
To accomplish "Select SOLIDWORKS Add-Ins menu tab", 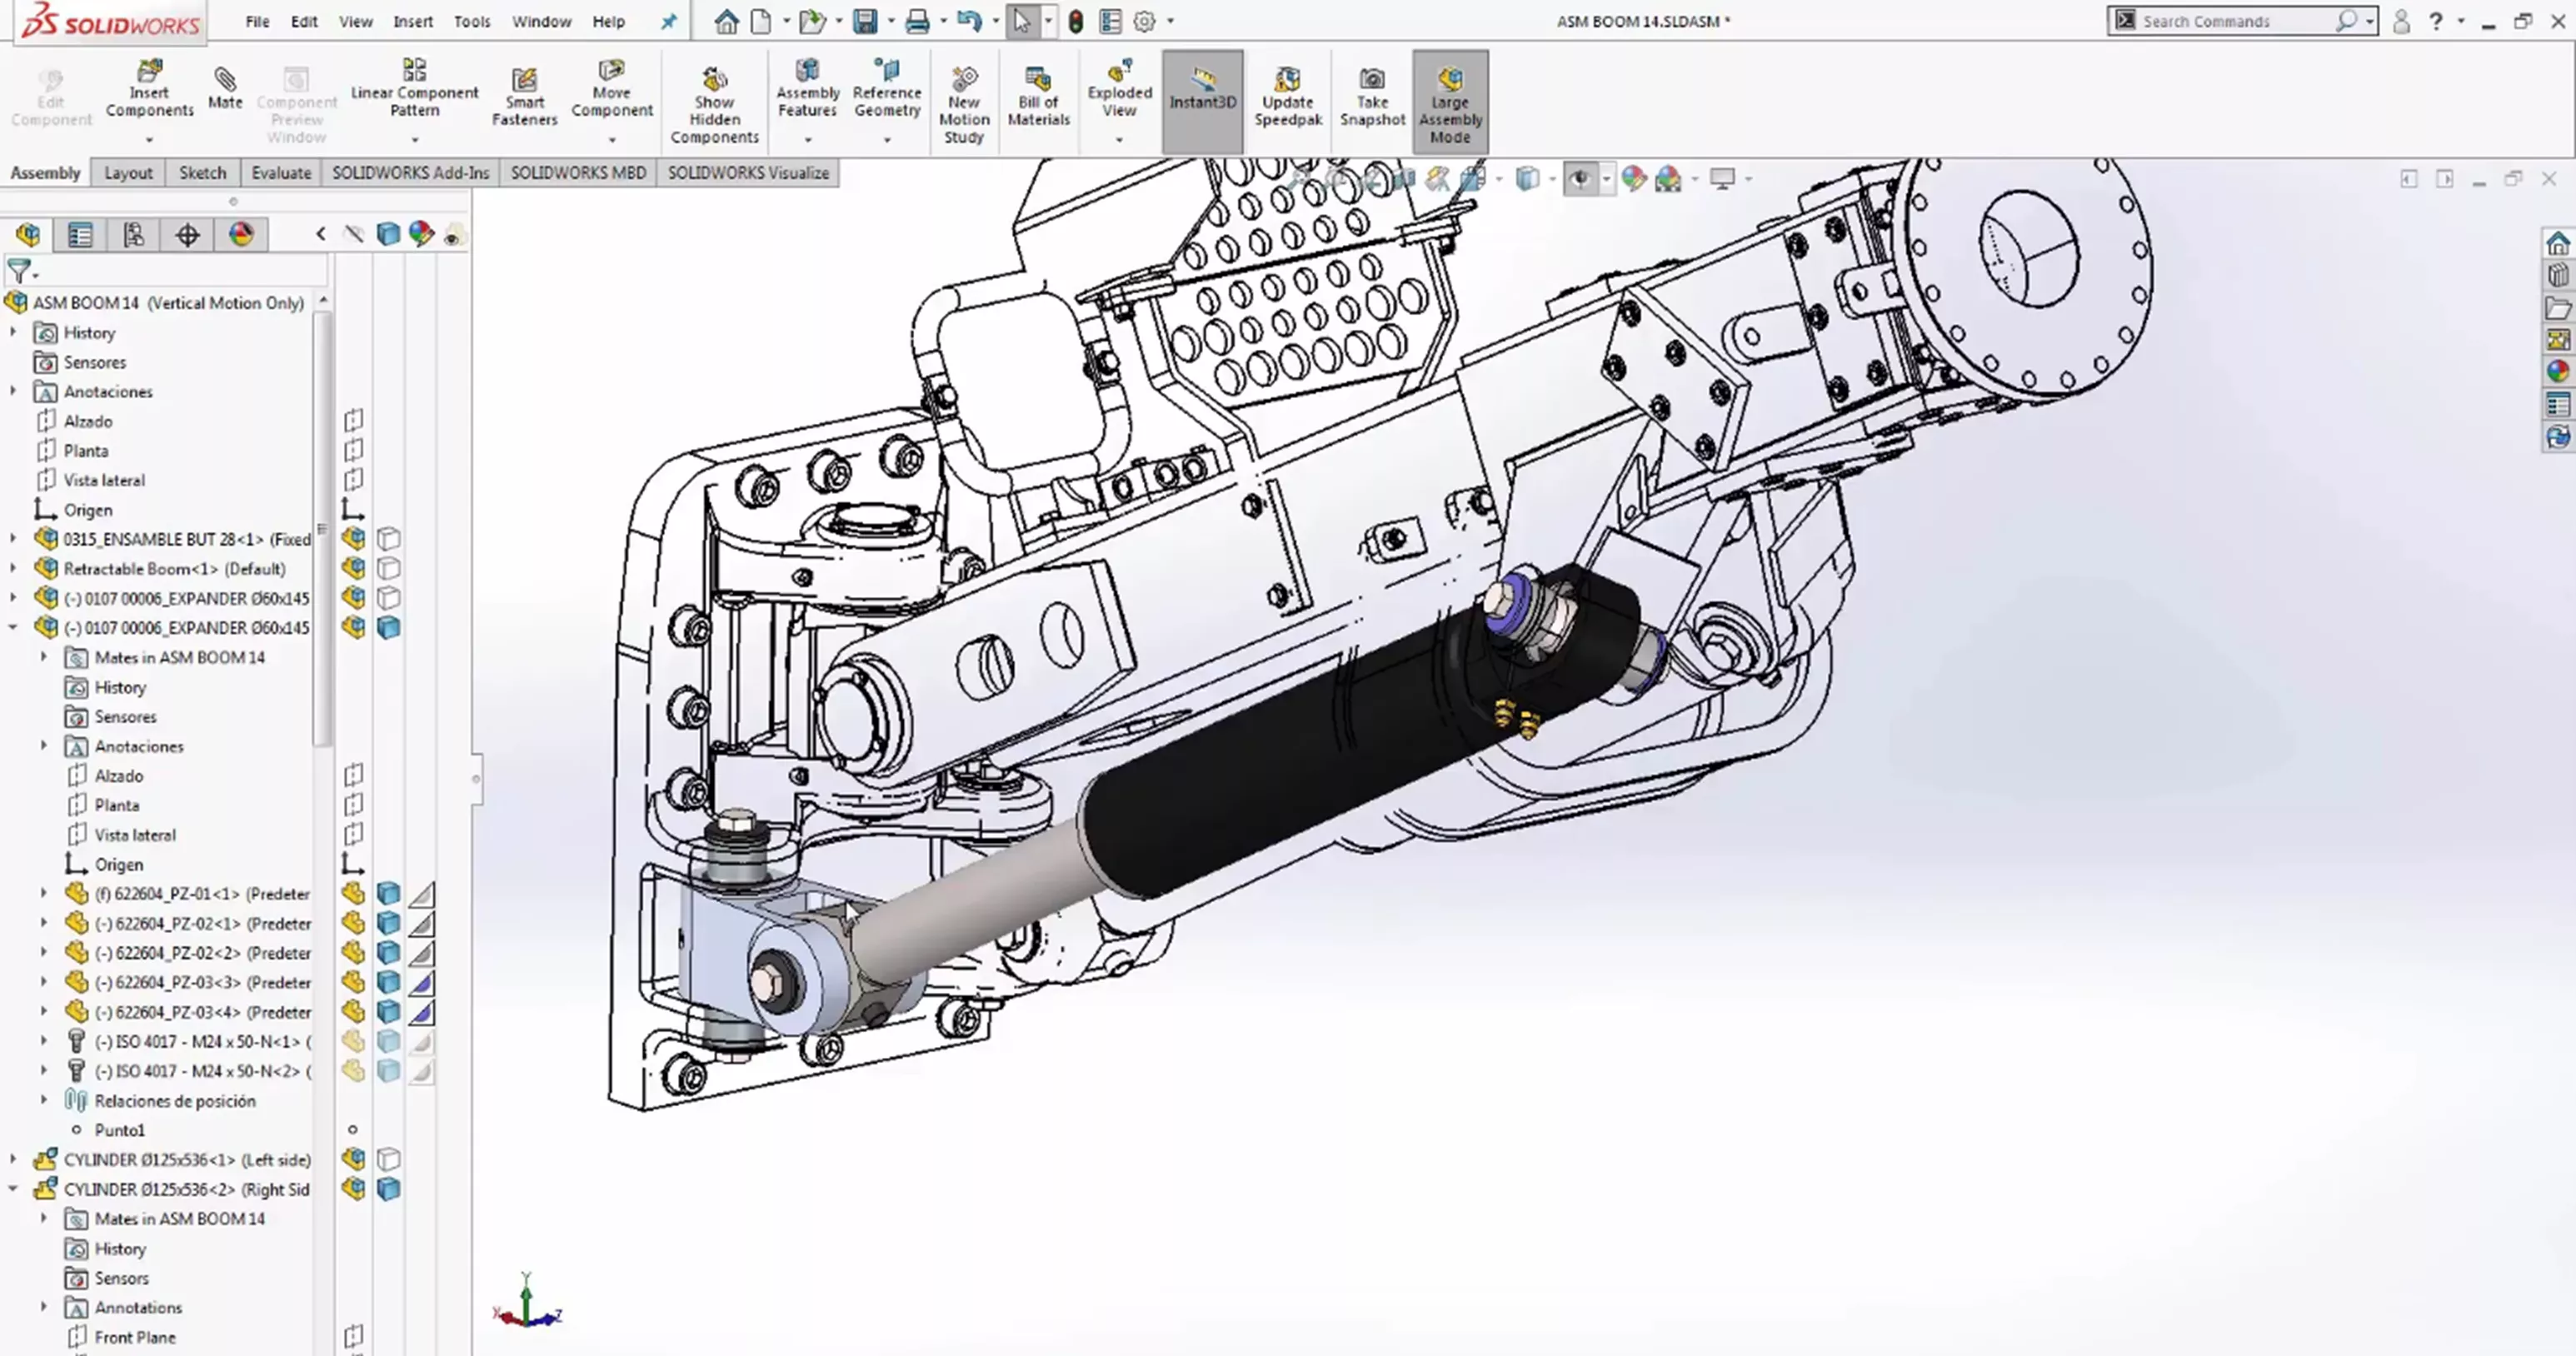I will [x=409, y=172].
